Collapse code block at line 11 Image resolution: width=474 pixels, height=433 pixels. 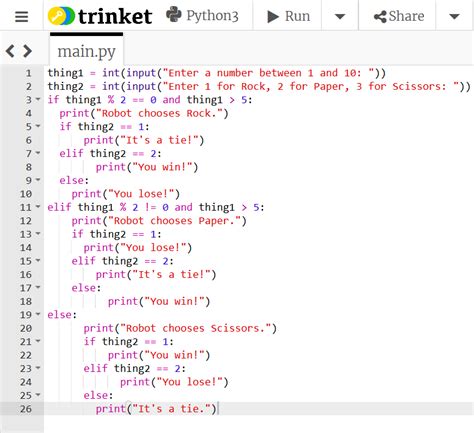pyautogui.click(x=38, y=207)
